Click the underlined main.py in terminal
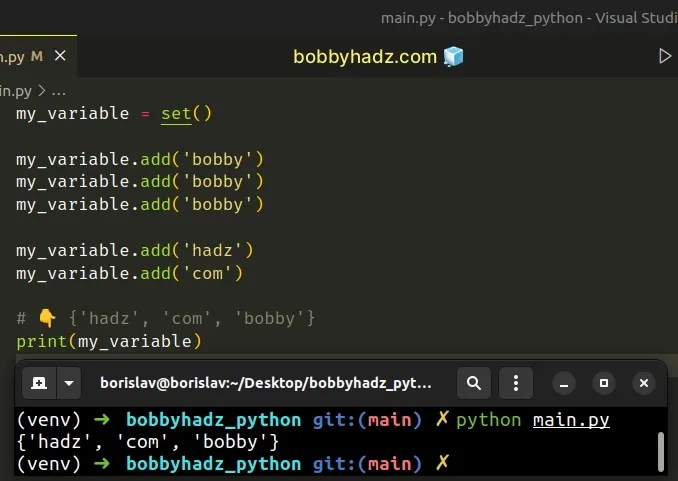This screenshot has width=678, height=481. 571,420
